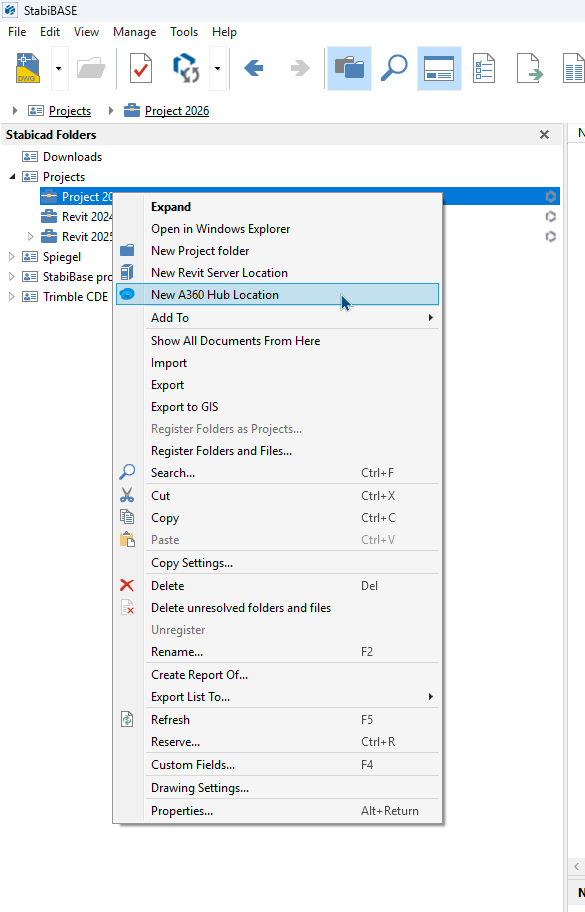The height and width of the screenshot is (912, 585).
Task: Open the dropdown arrow beside synchronize icon
Action: (x=217, y=69)
